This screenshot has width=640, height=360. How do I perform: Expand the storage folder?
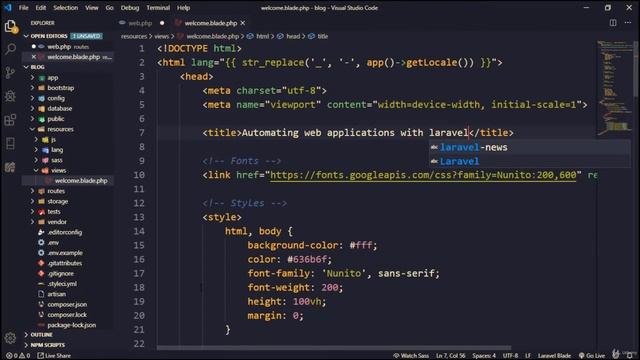pyautogui.click(x=58, y=201)
